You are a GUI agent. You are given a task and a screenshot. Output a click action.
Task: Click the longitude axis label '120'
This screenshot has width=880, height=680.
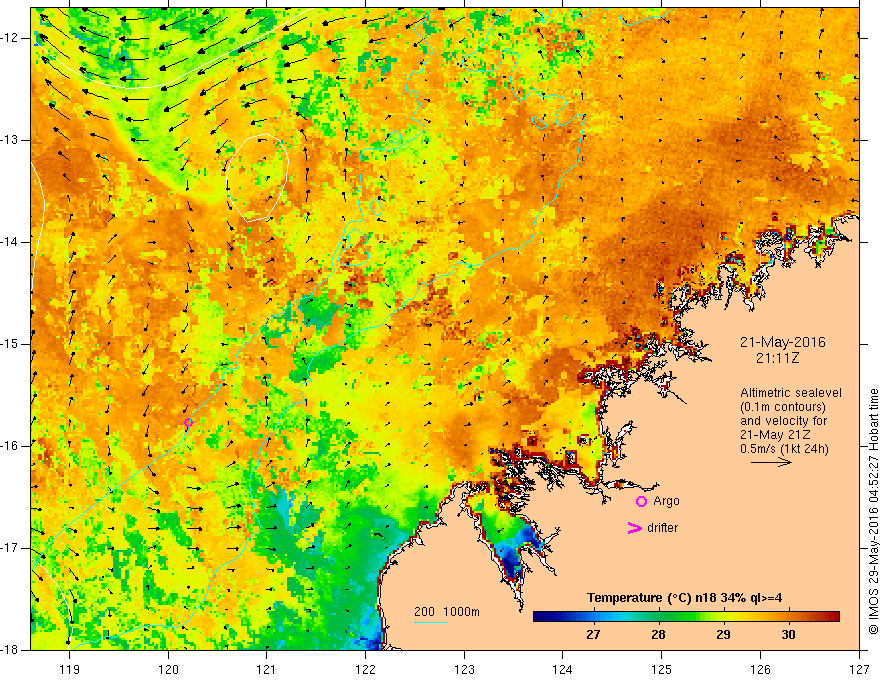168,669
